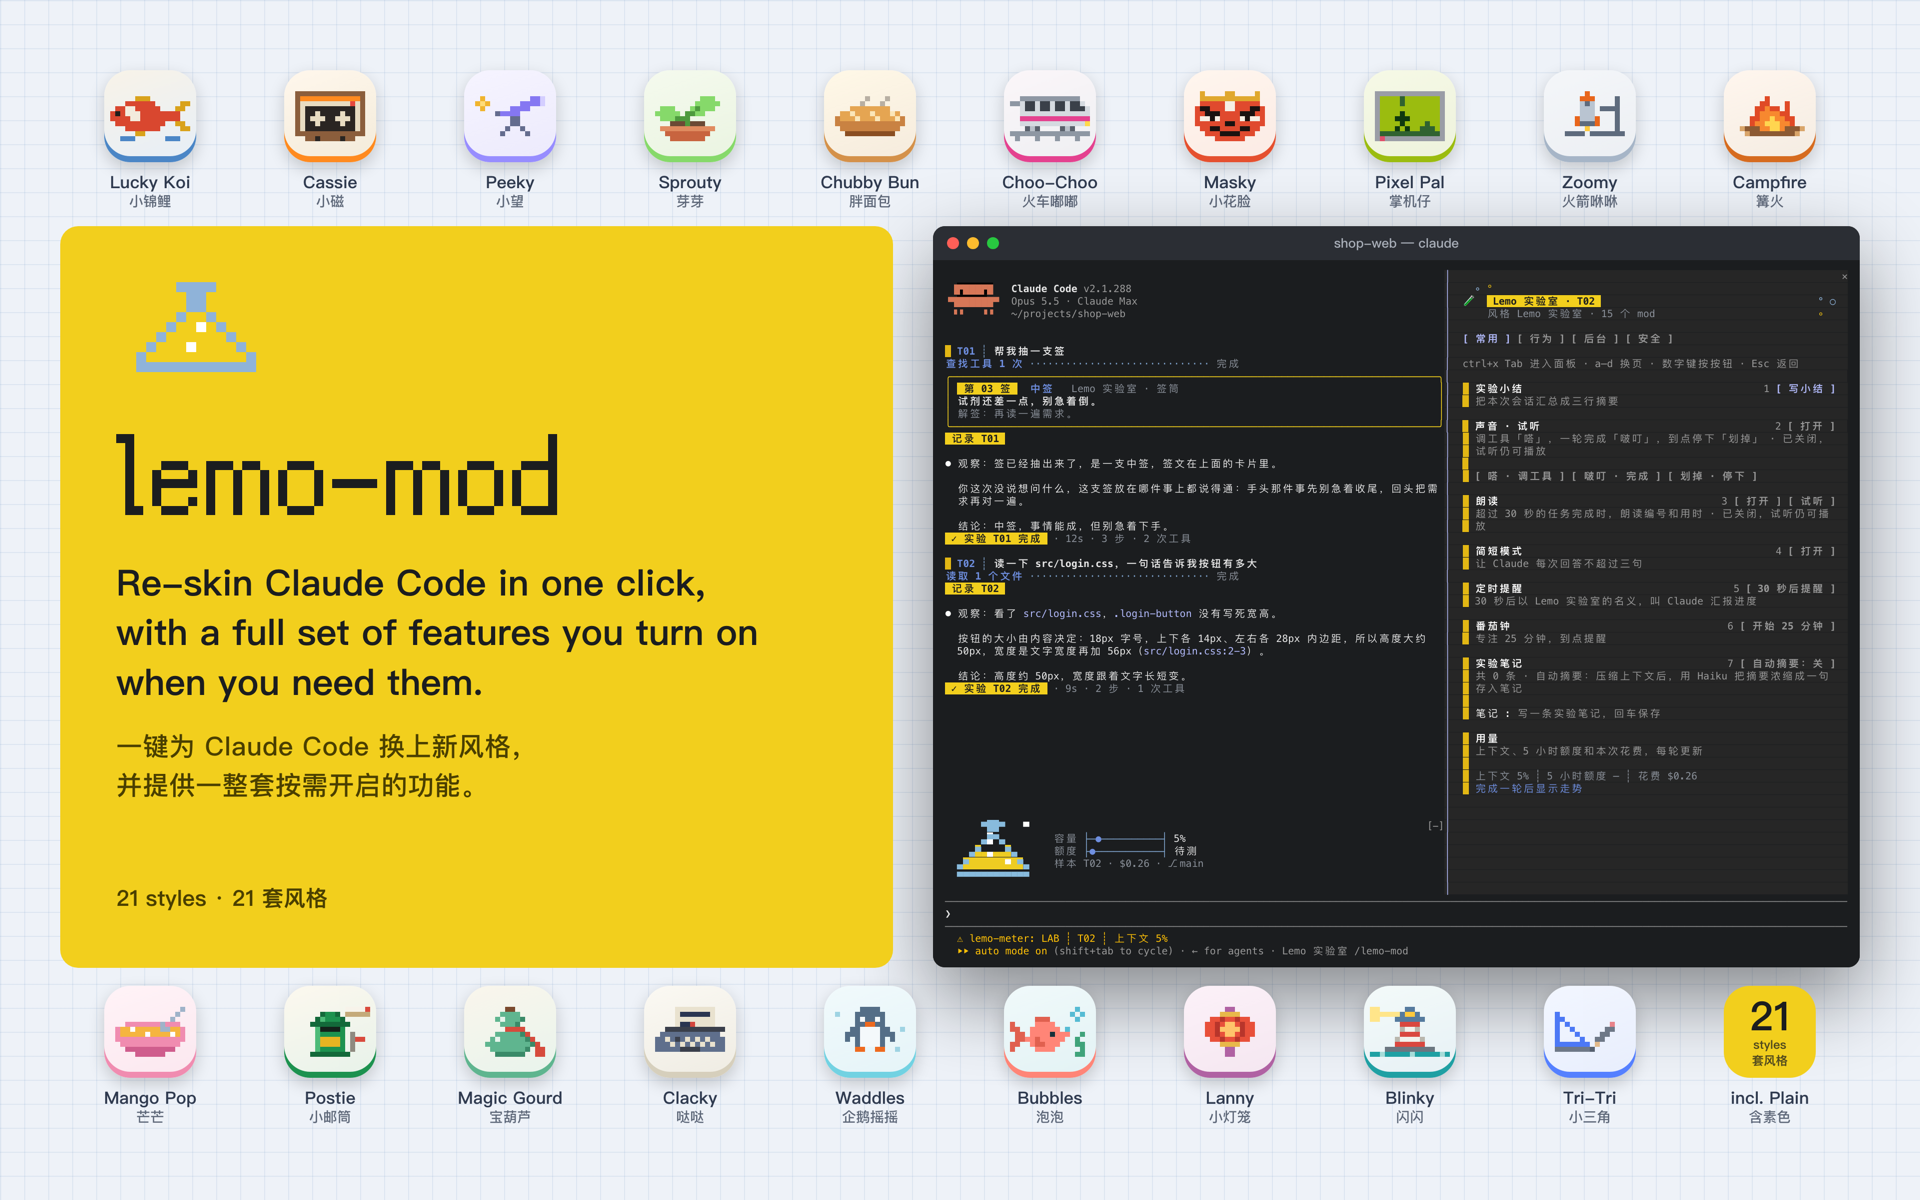1920x1200 pixels.
Task: Choose the Tri-Tri set square icon
Action: click(x=1590, y=1032)
